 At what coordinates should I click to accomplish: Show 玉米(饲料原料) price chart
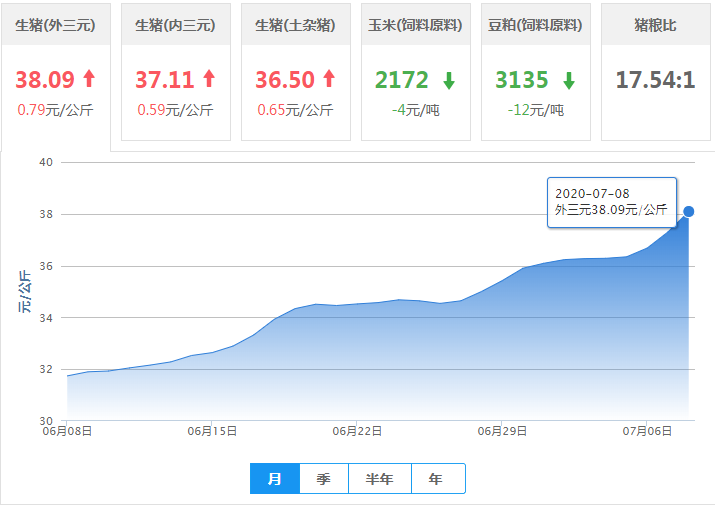click(415, 25)
